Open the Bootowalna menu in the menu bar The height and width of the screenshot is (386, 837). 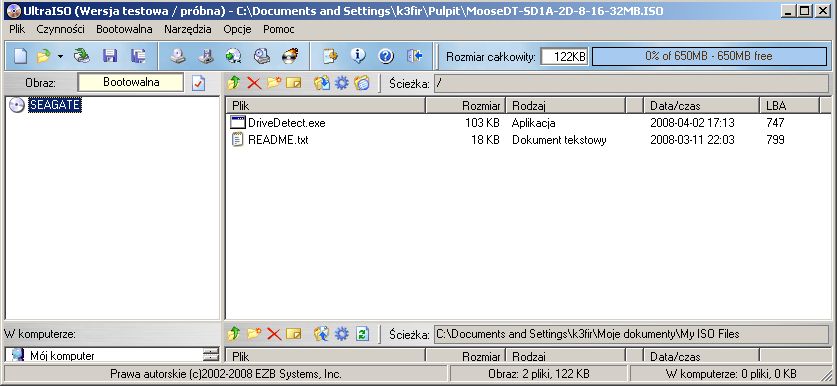(x=124, y=29)
